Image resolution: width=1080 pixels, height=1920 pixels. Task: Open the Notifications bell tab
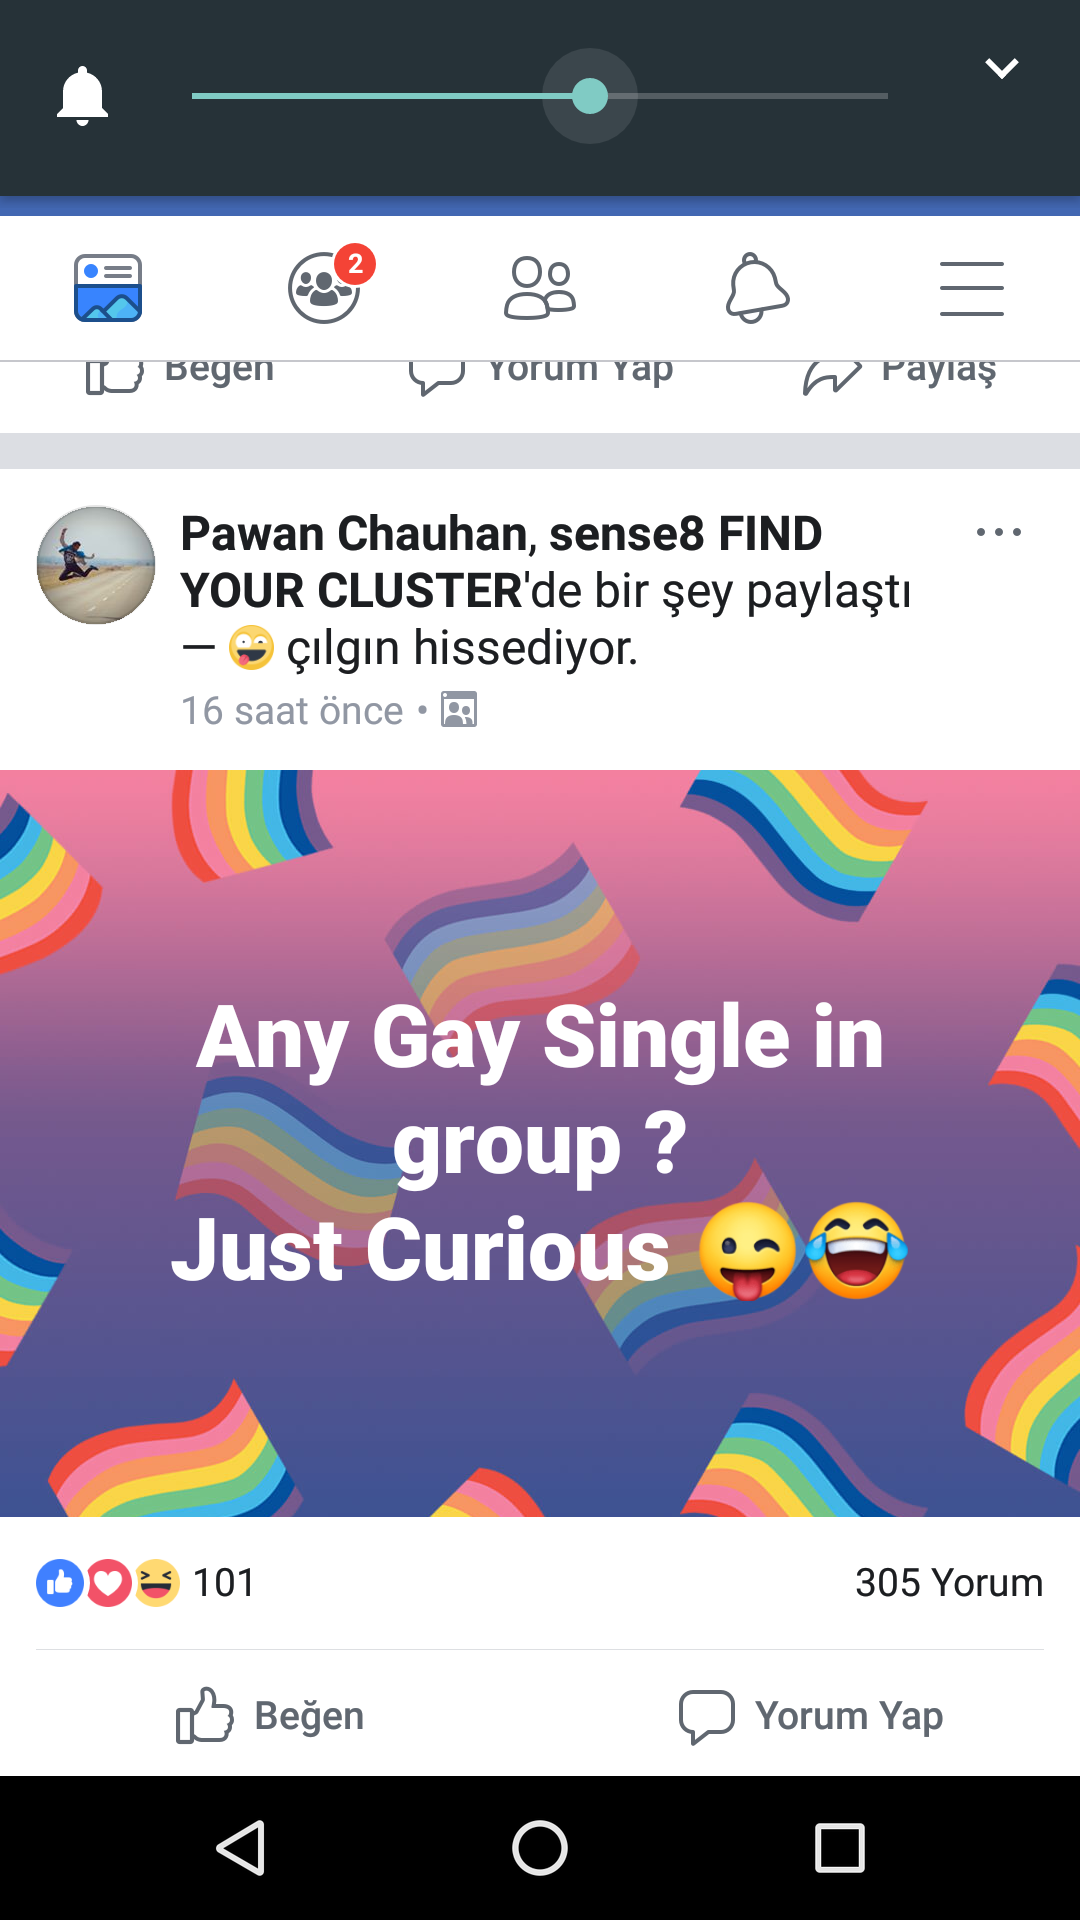pyautogui.click(x=757, y=288)
